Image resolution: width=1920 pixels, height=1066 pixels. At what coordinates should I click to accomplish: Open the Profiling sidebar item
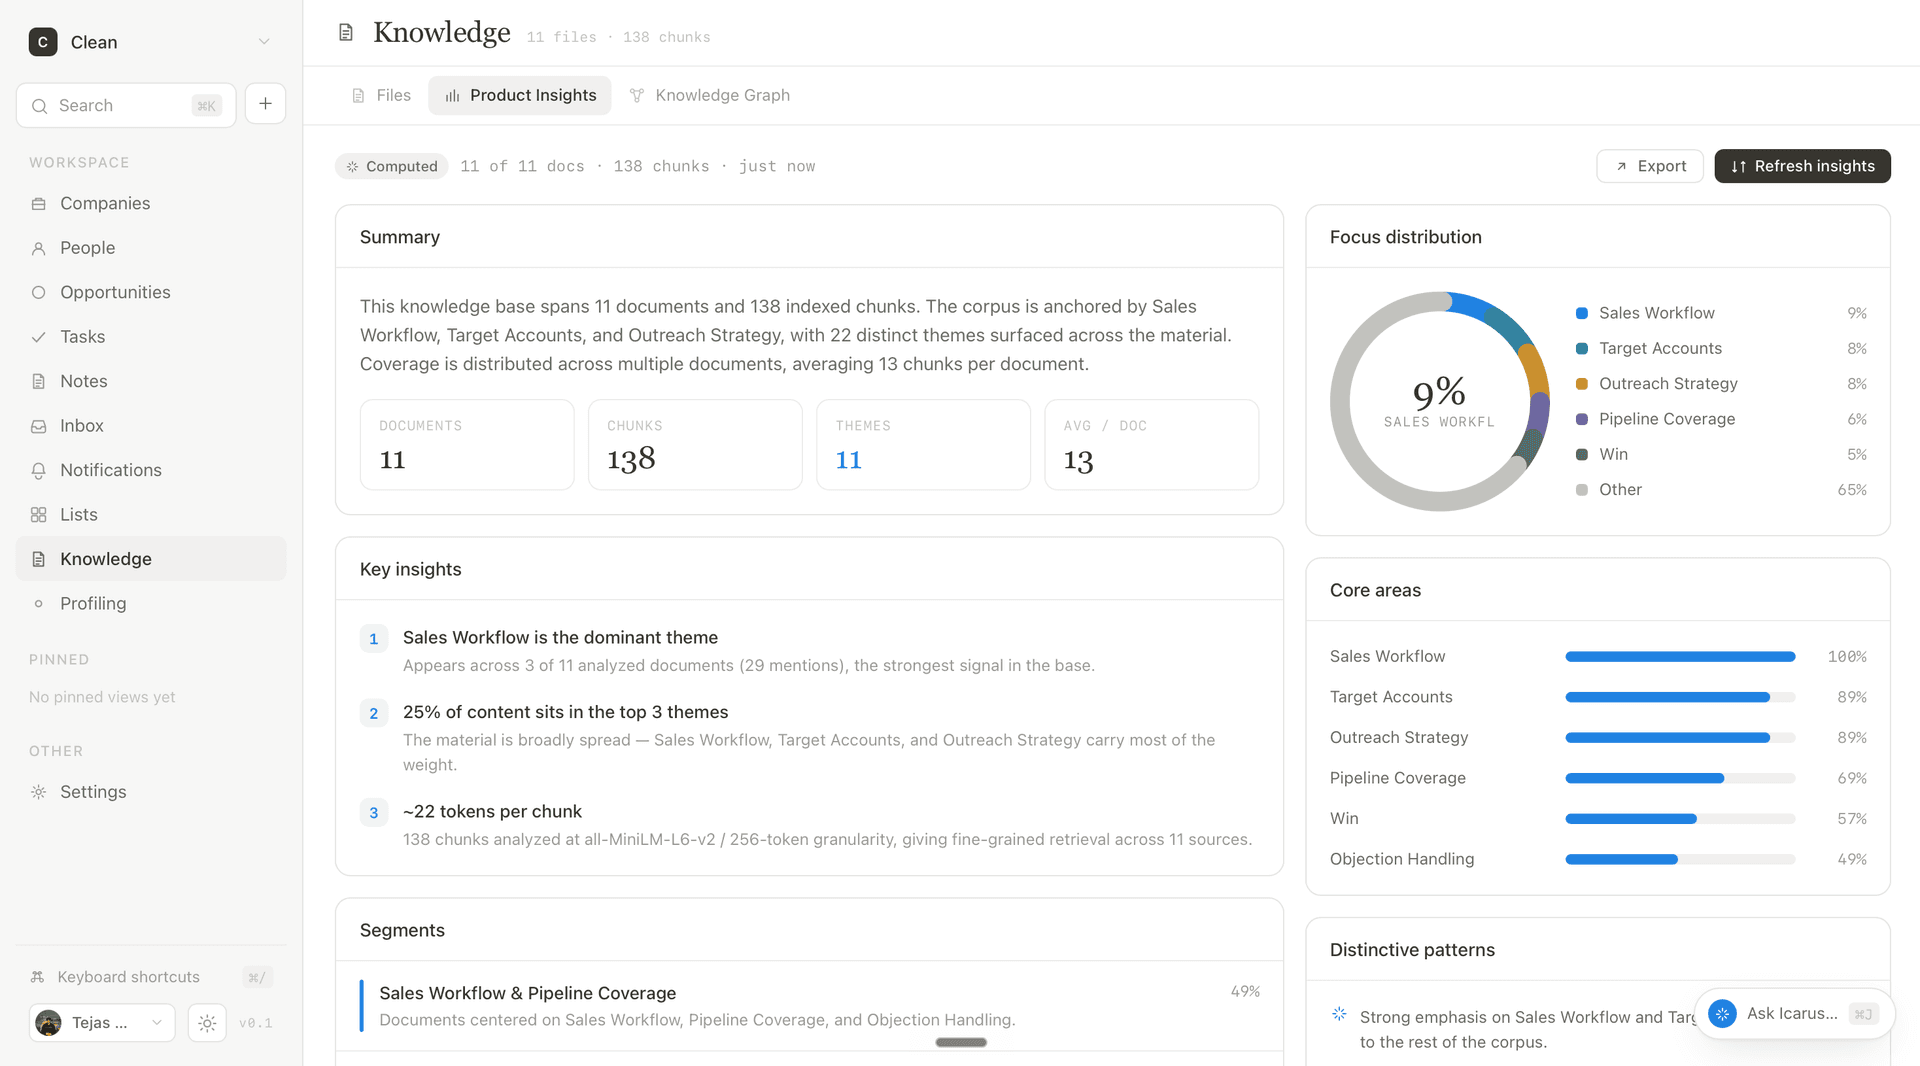tap(151, 603)
